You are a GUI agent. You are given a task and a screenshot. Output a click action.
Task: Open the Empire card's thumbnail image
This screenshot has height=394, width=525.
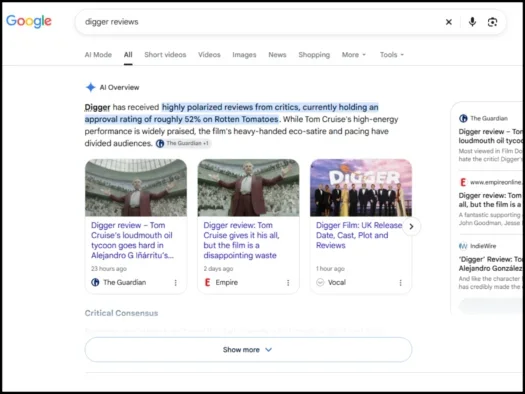[x=248, y=187]
